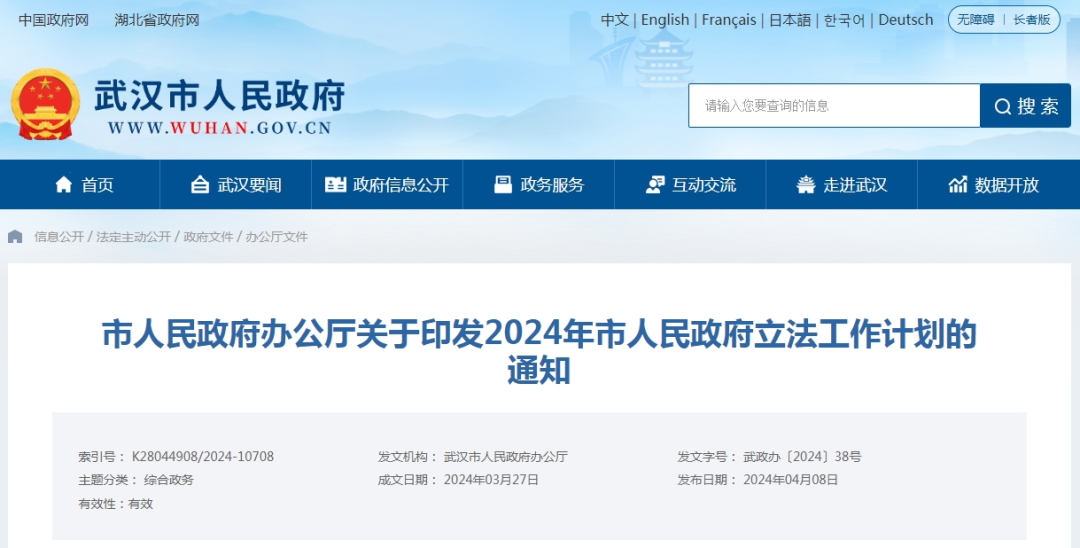Open the 数据开放 menu

pyautogui.click(x=1006, y=185)
